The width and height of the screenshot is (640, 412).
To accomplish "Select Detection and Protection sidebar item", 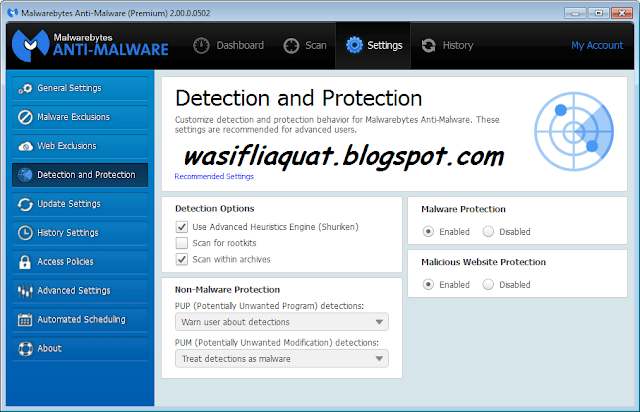I will pyautogui.click(x=80, y=175).
